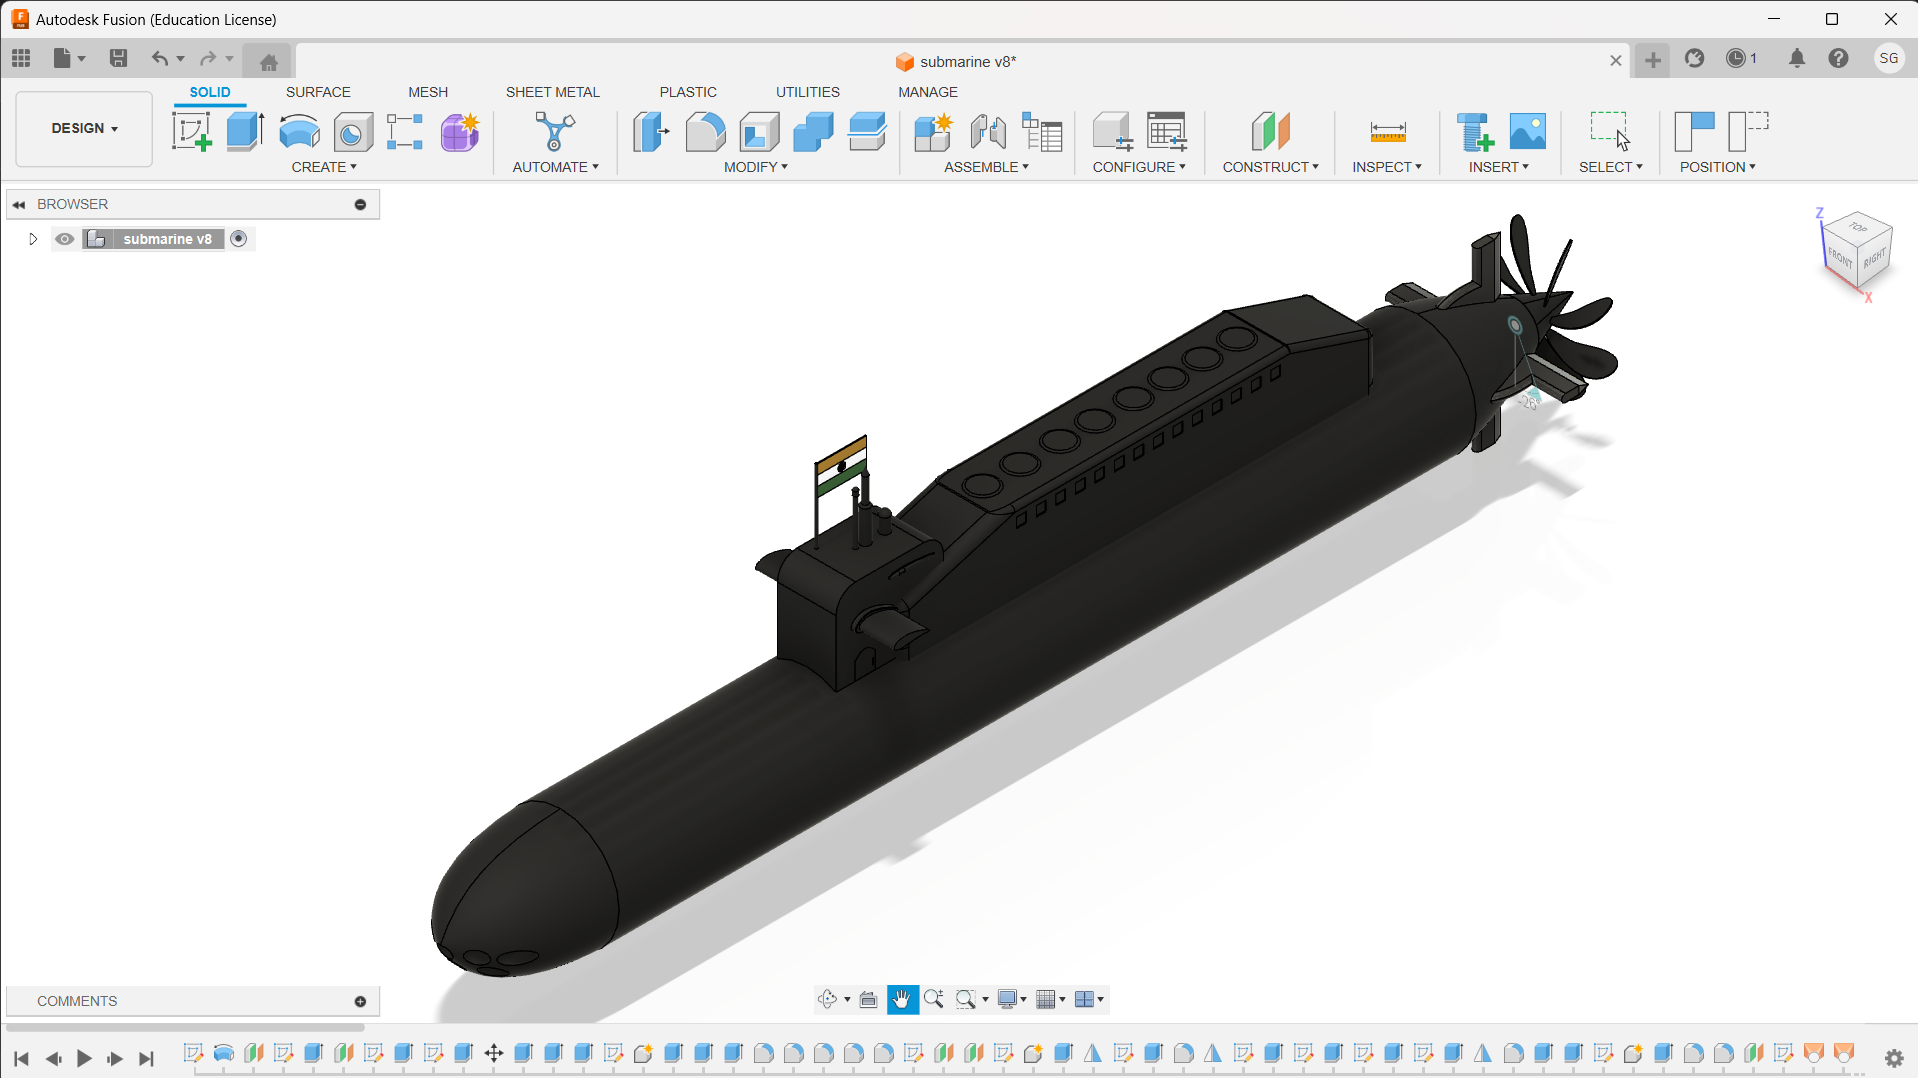Expand the Comments panel with plus button

click(x=360, y=1001)
